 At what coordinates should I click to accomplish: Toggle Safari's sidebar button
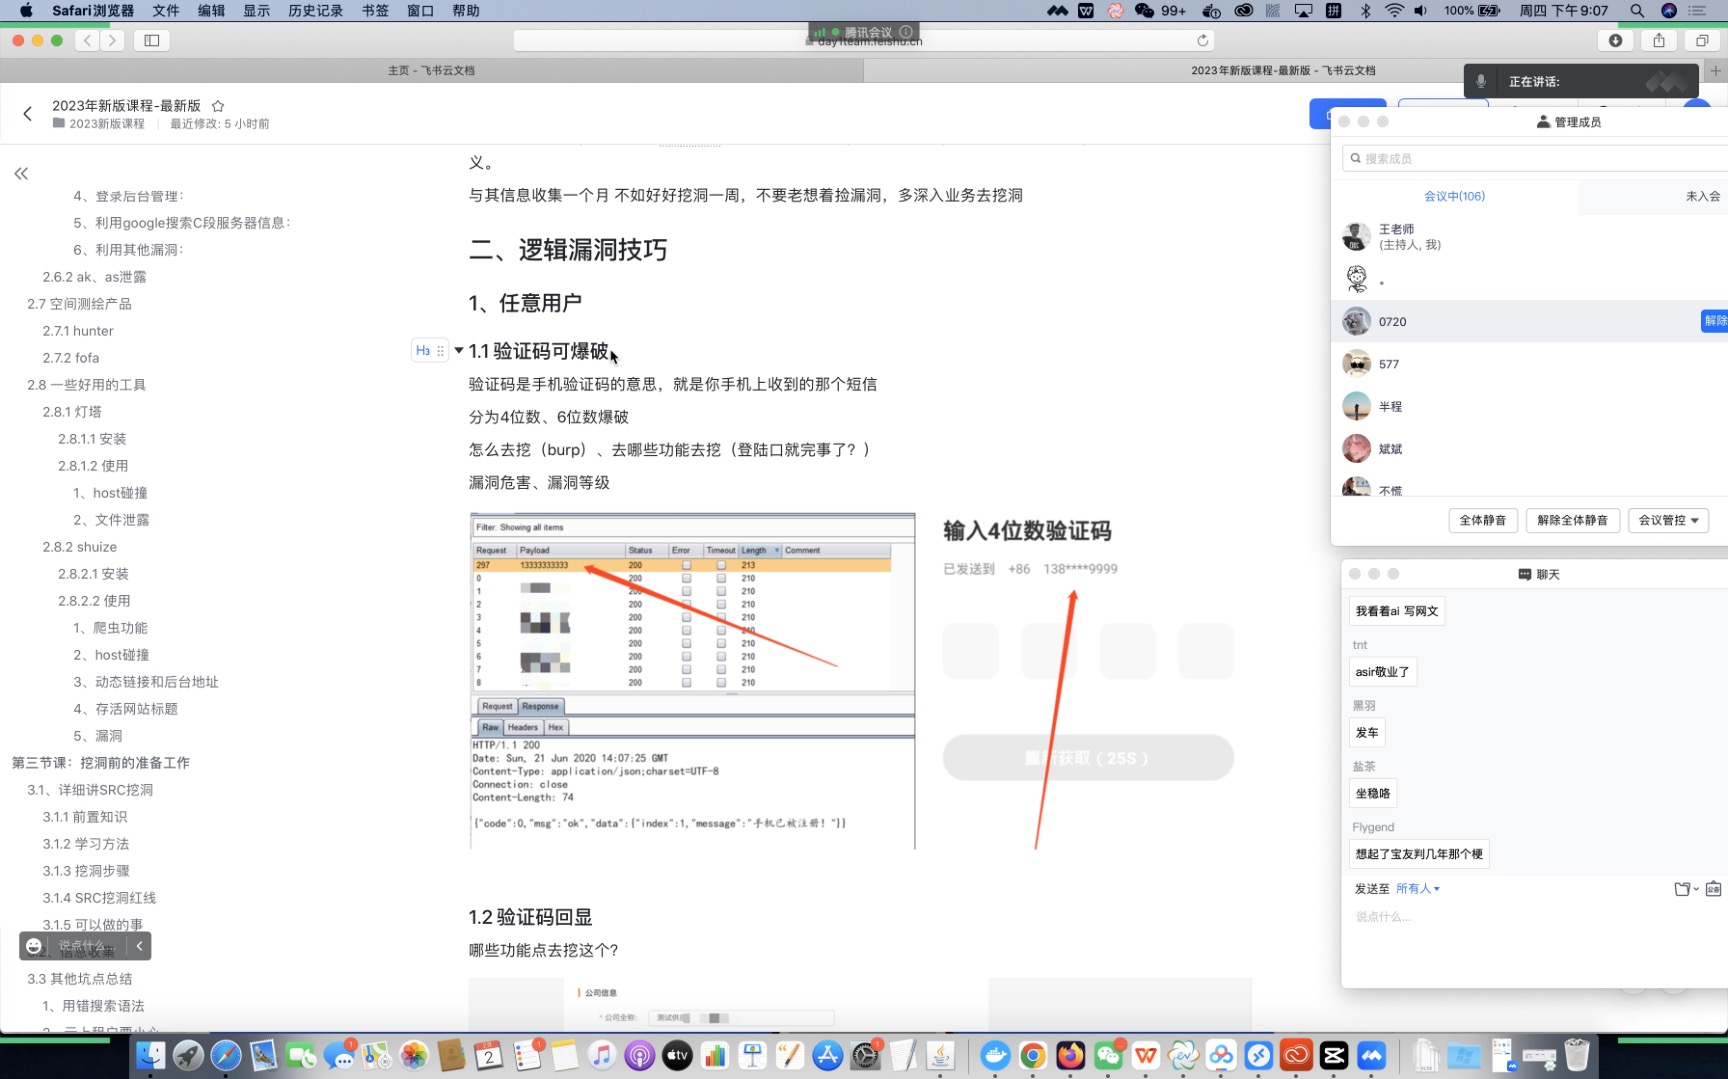click(x=152, y=40)
